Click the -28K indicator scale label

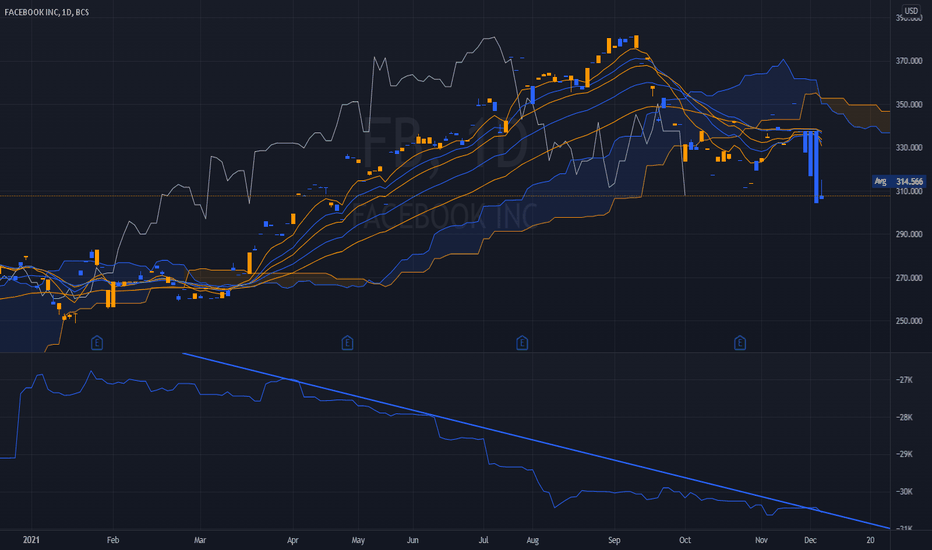(904, 417)
